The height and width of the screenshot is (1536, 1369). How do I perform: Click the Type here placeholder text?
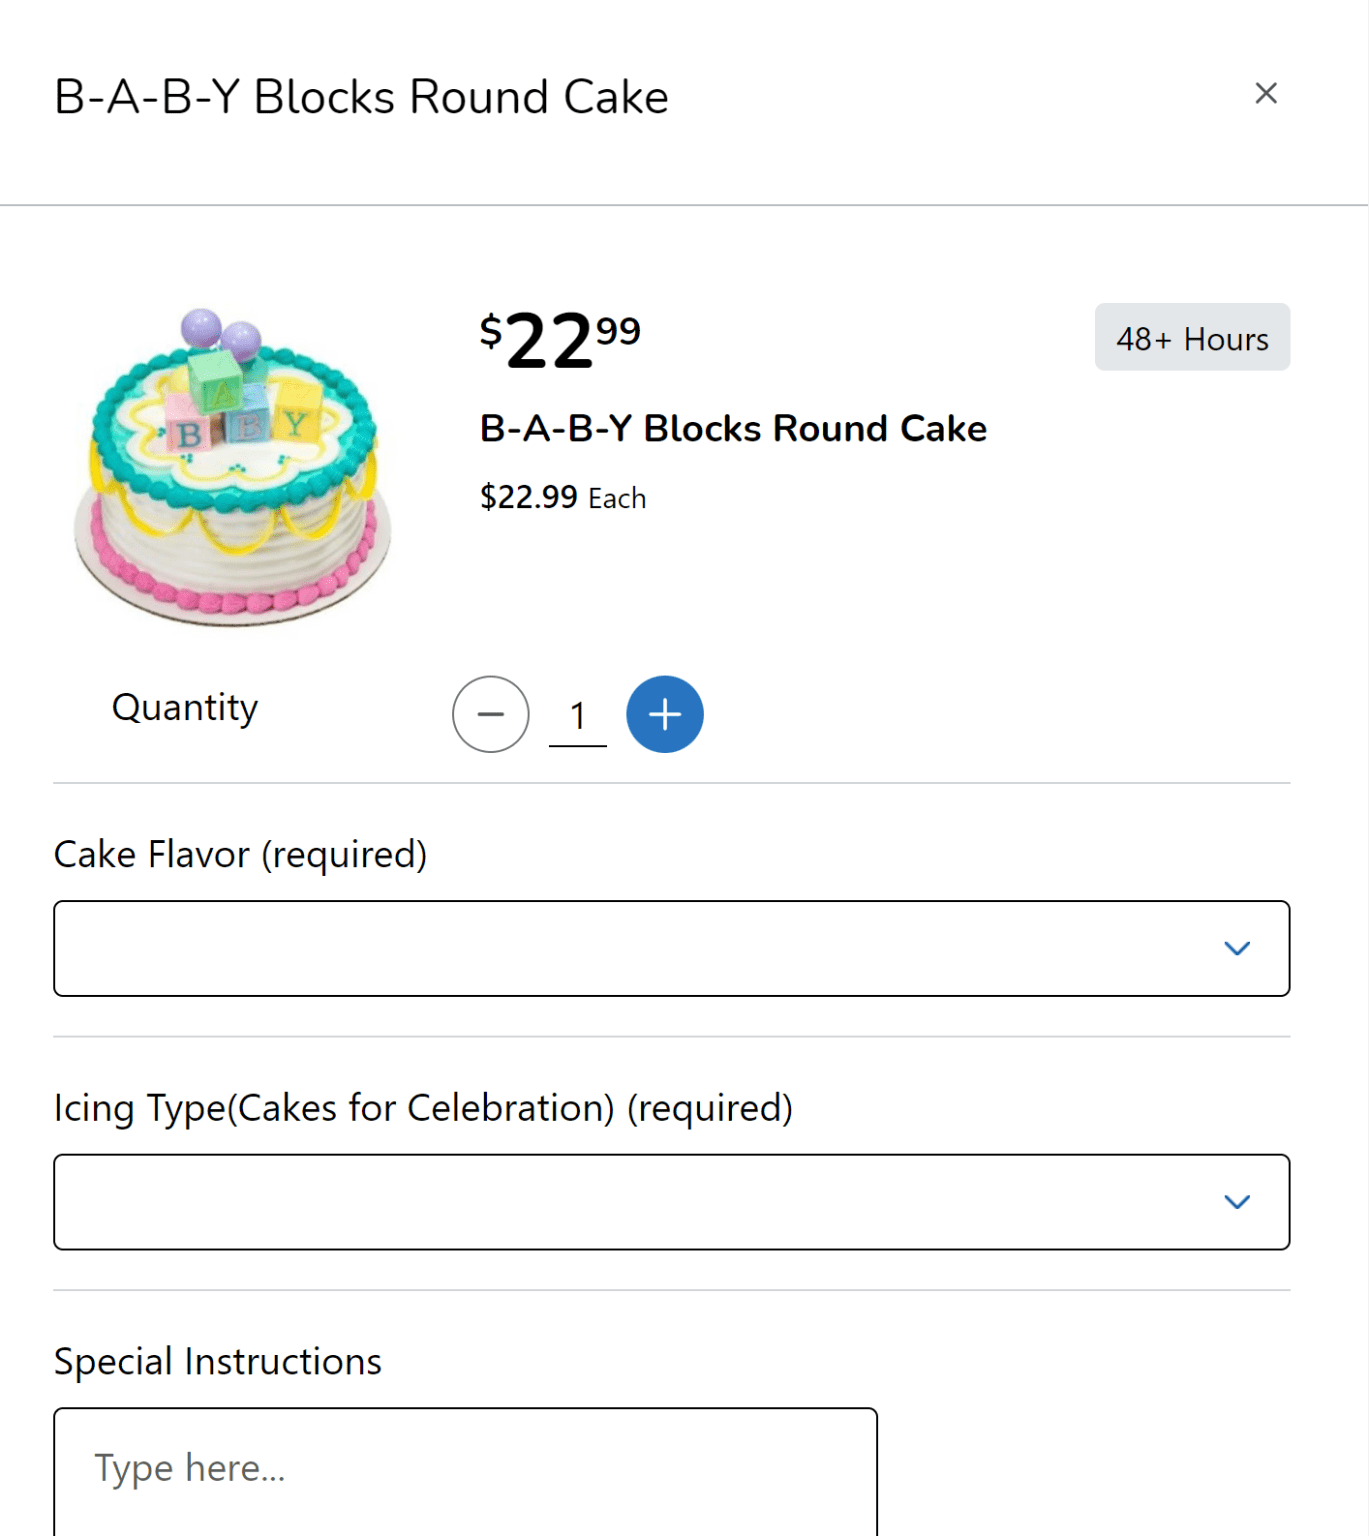click(x=190, y=1468)
